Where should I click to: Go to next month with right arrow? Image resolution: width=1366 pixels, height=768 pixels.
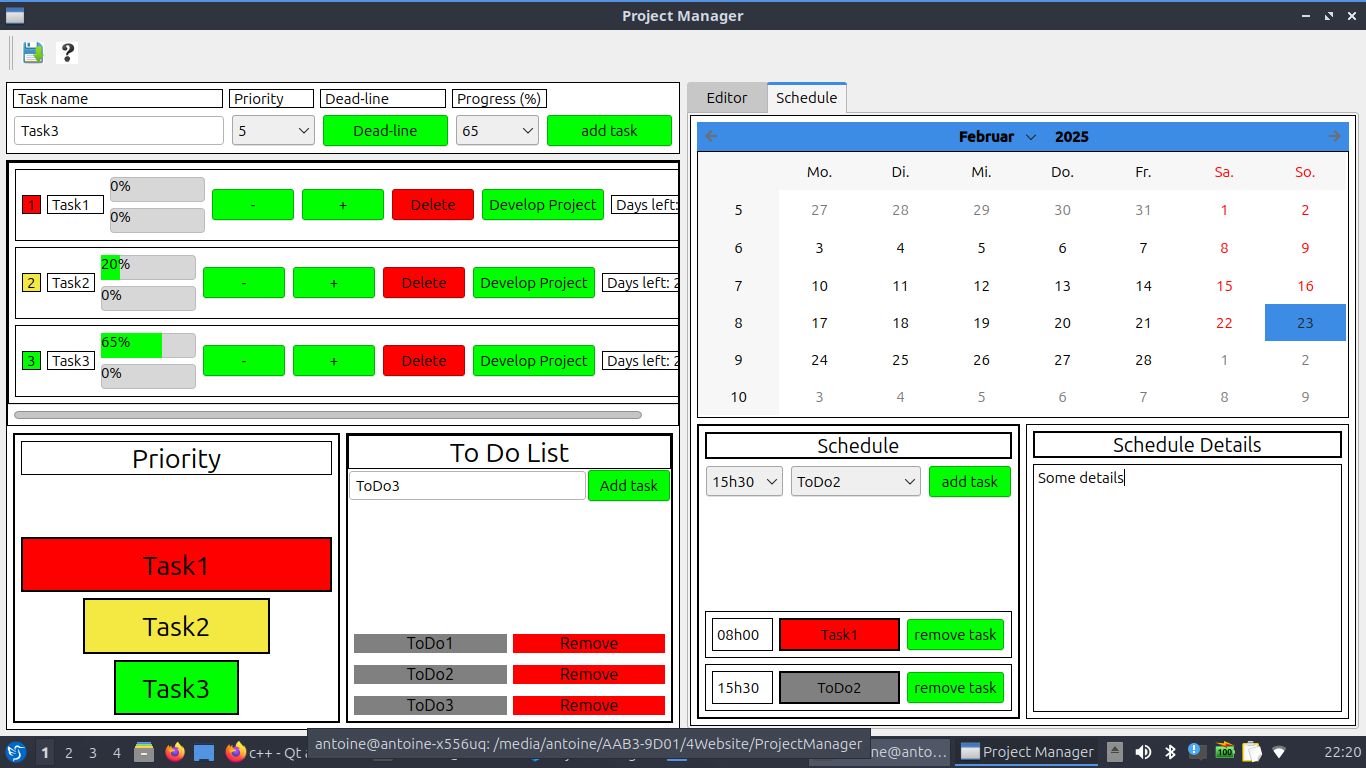1334,137
